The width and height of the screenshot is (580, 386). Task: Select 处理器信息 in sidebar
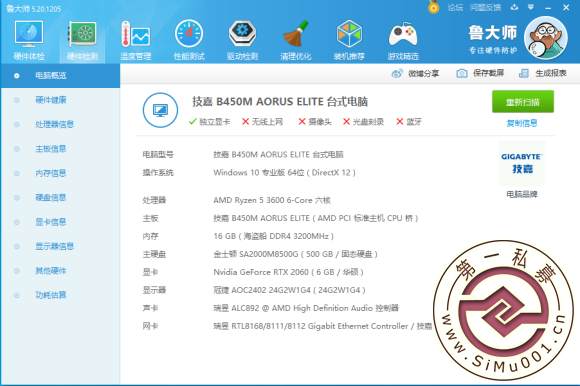point(54,124)
